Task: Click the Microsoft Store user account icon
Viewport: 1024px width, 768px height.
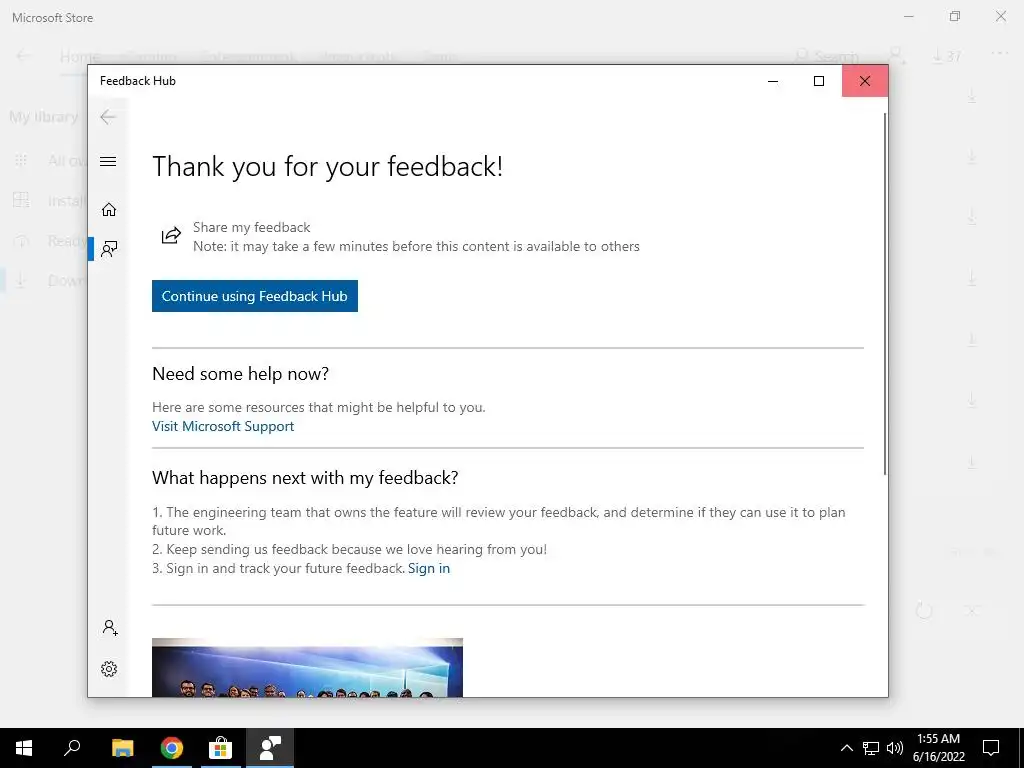Action: pyautogui.click(x=897, y=56)
